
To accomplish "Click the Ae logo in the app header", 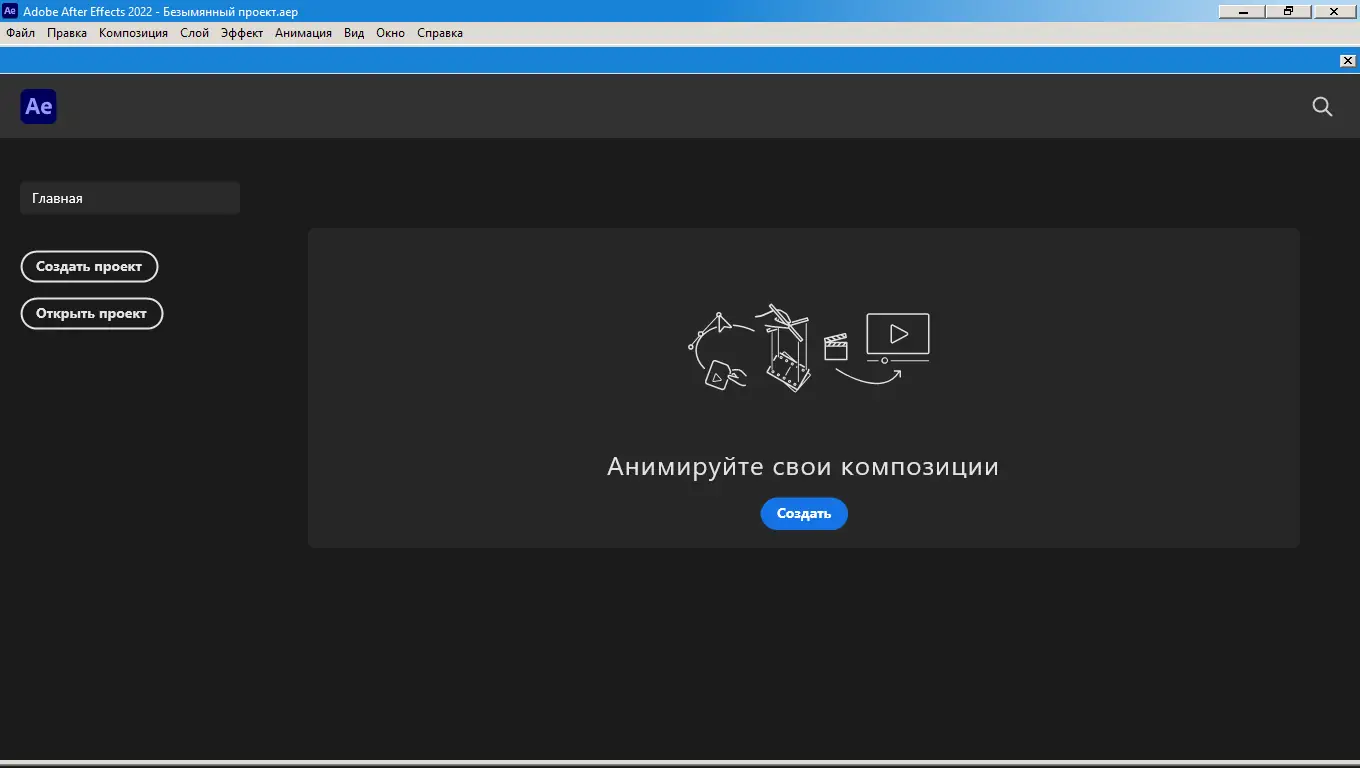I will pos(38,106).
